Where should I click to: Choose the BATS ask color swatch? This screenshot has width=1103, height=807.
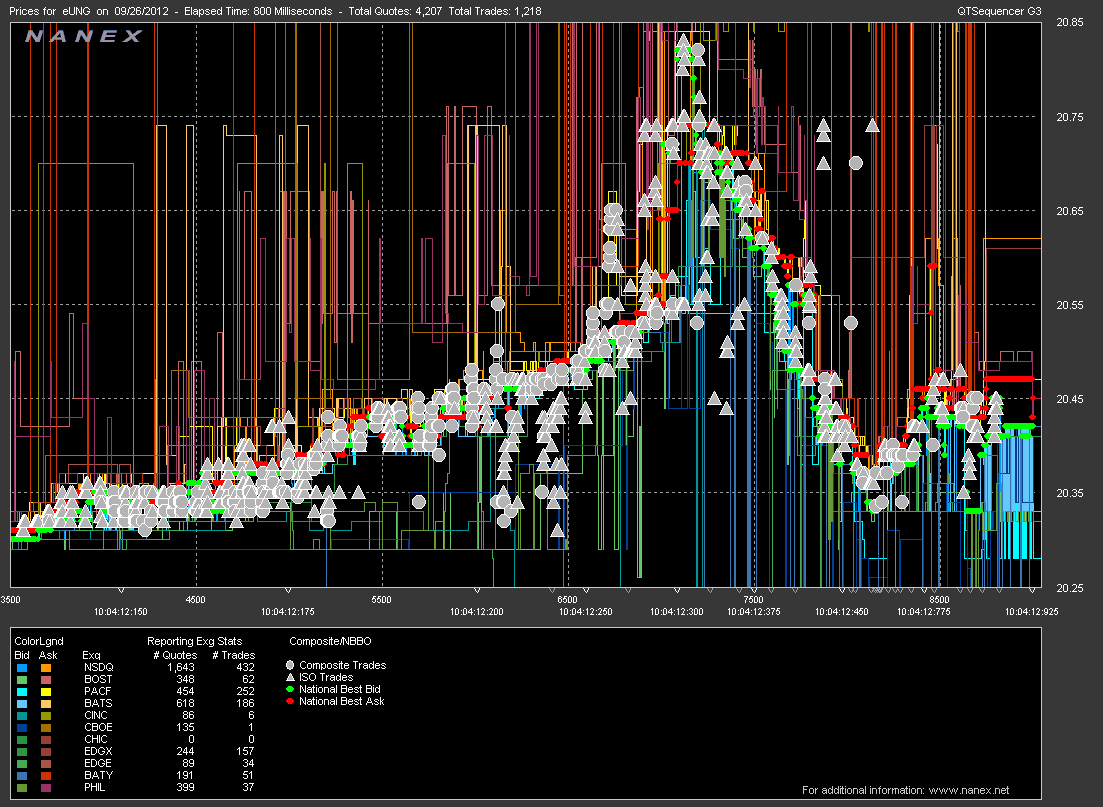[46, 703]
